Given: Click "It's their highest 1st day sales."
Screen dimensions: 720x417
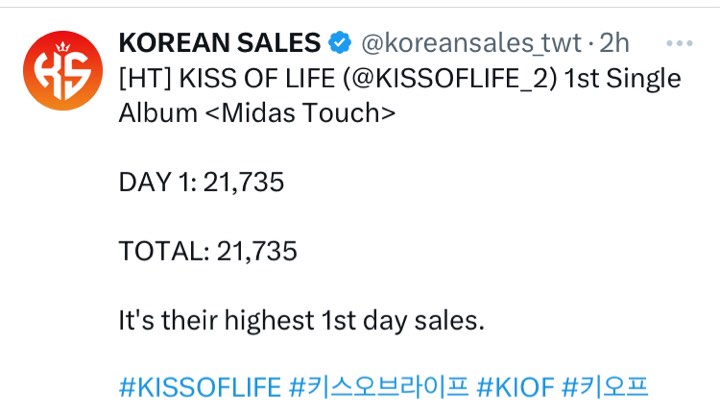Looking at the screenshot, I should (x=302, y=320).
